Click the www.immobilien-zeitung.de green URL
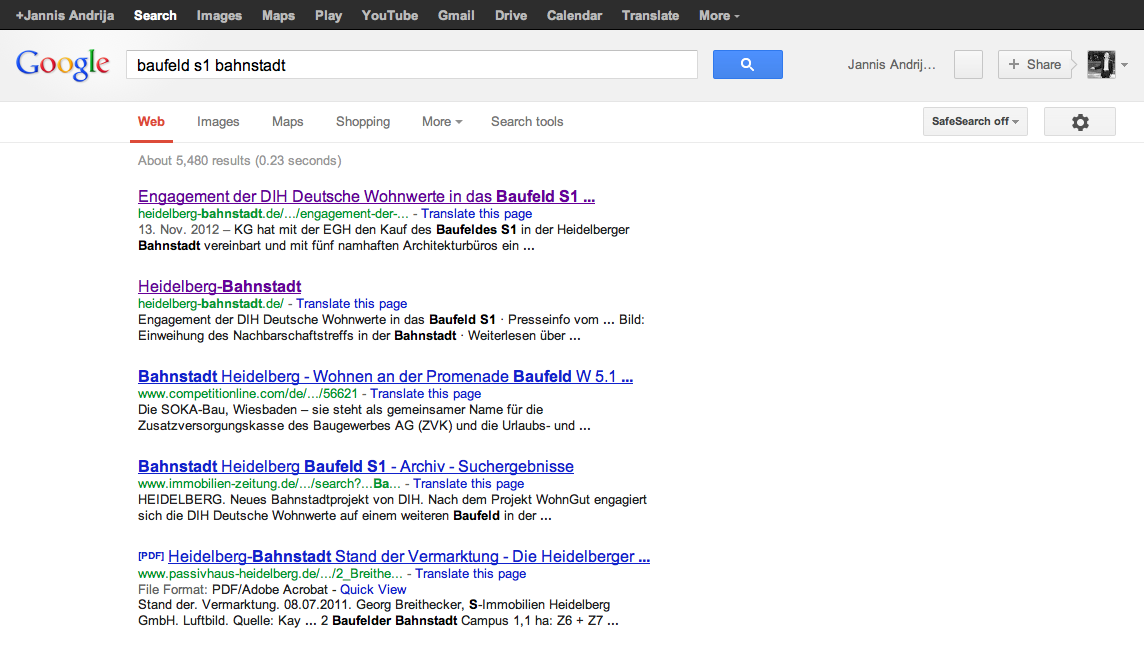This screenshot has width=1144, height=647. [269, 484]
